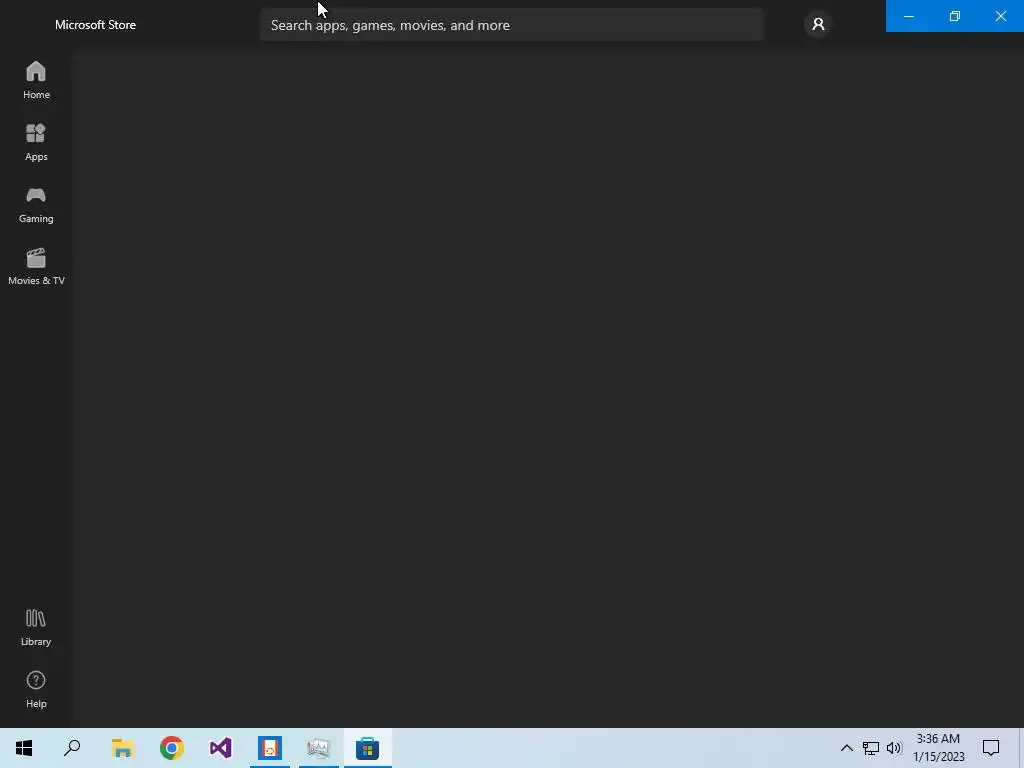1024x768 pixels.
Task: Open the Action Center notifications
Action: (x=991, y=748)
